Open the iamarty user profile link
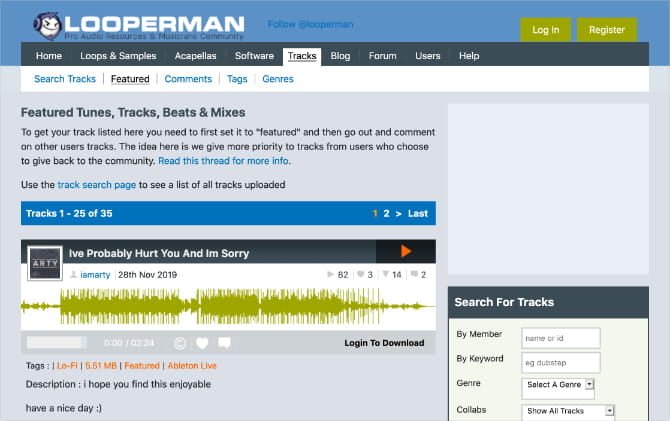 pyautogui.click(x=95, y=275)
